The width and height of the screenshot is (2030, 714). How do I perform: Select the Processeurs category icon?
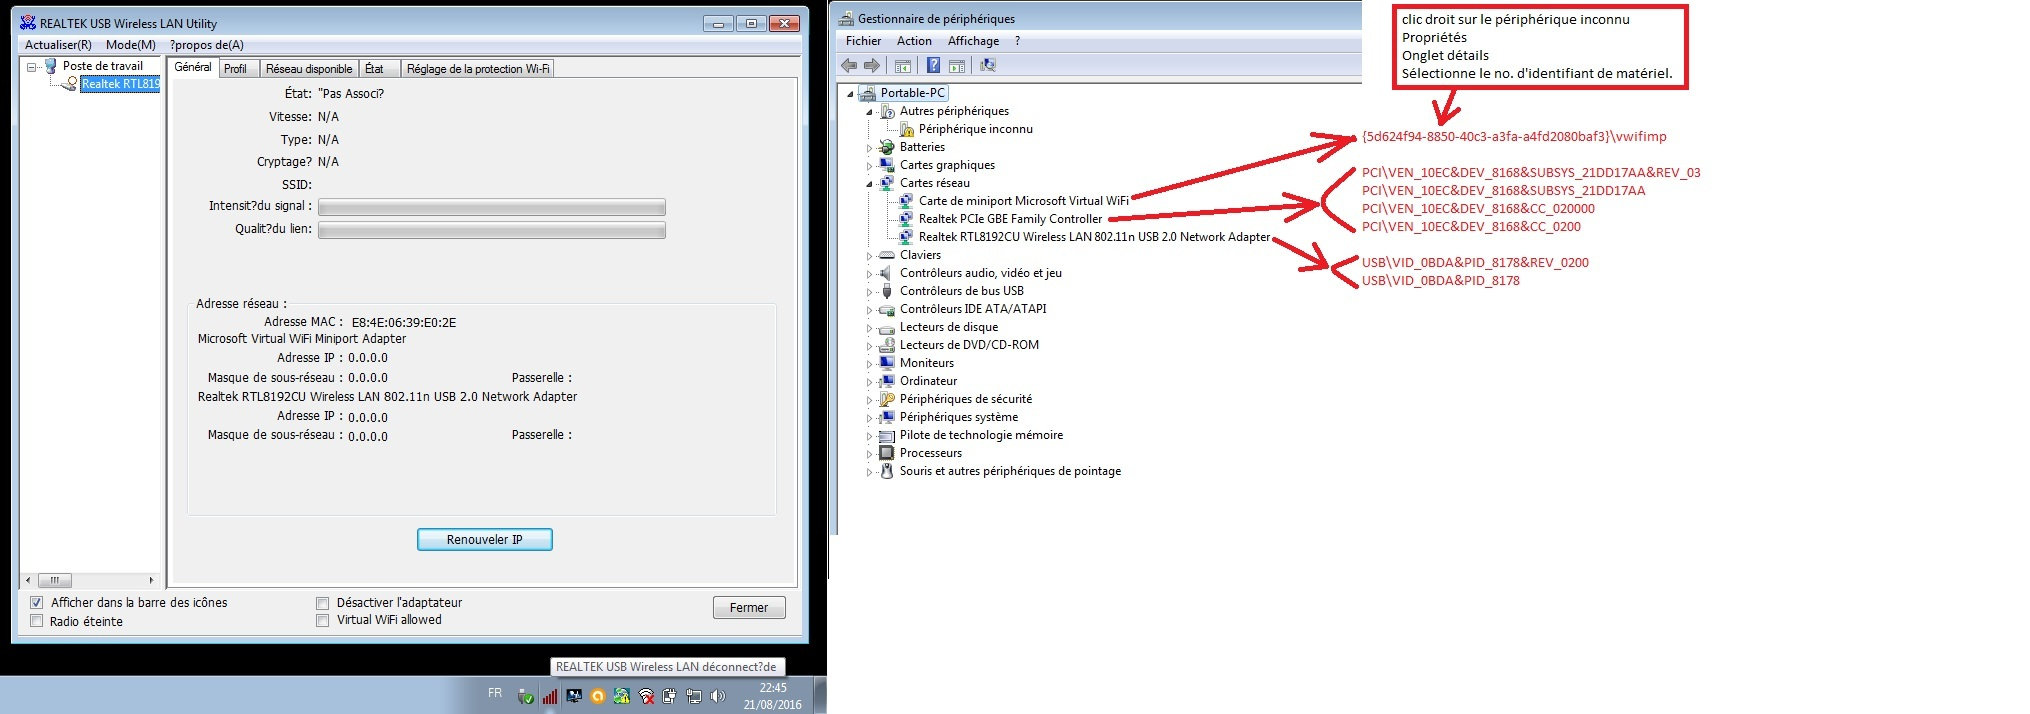887,453
